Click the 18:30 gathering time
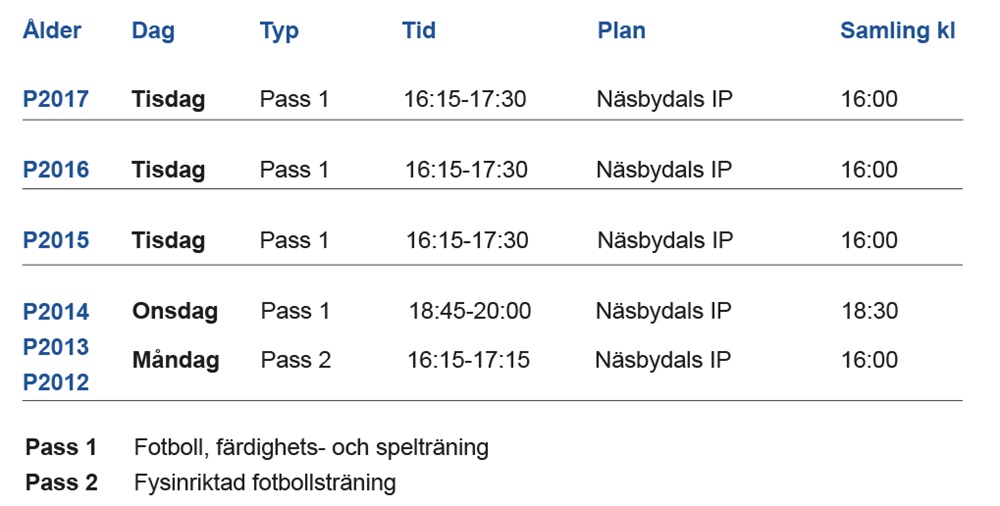This screenshot has height=506, width=1000. click(x=869, y=312)
